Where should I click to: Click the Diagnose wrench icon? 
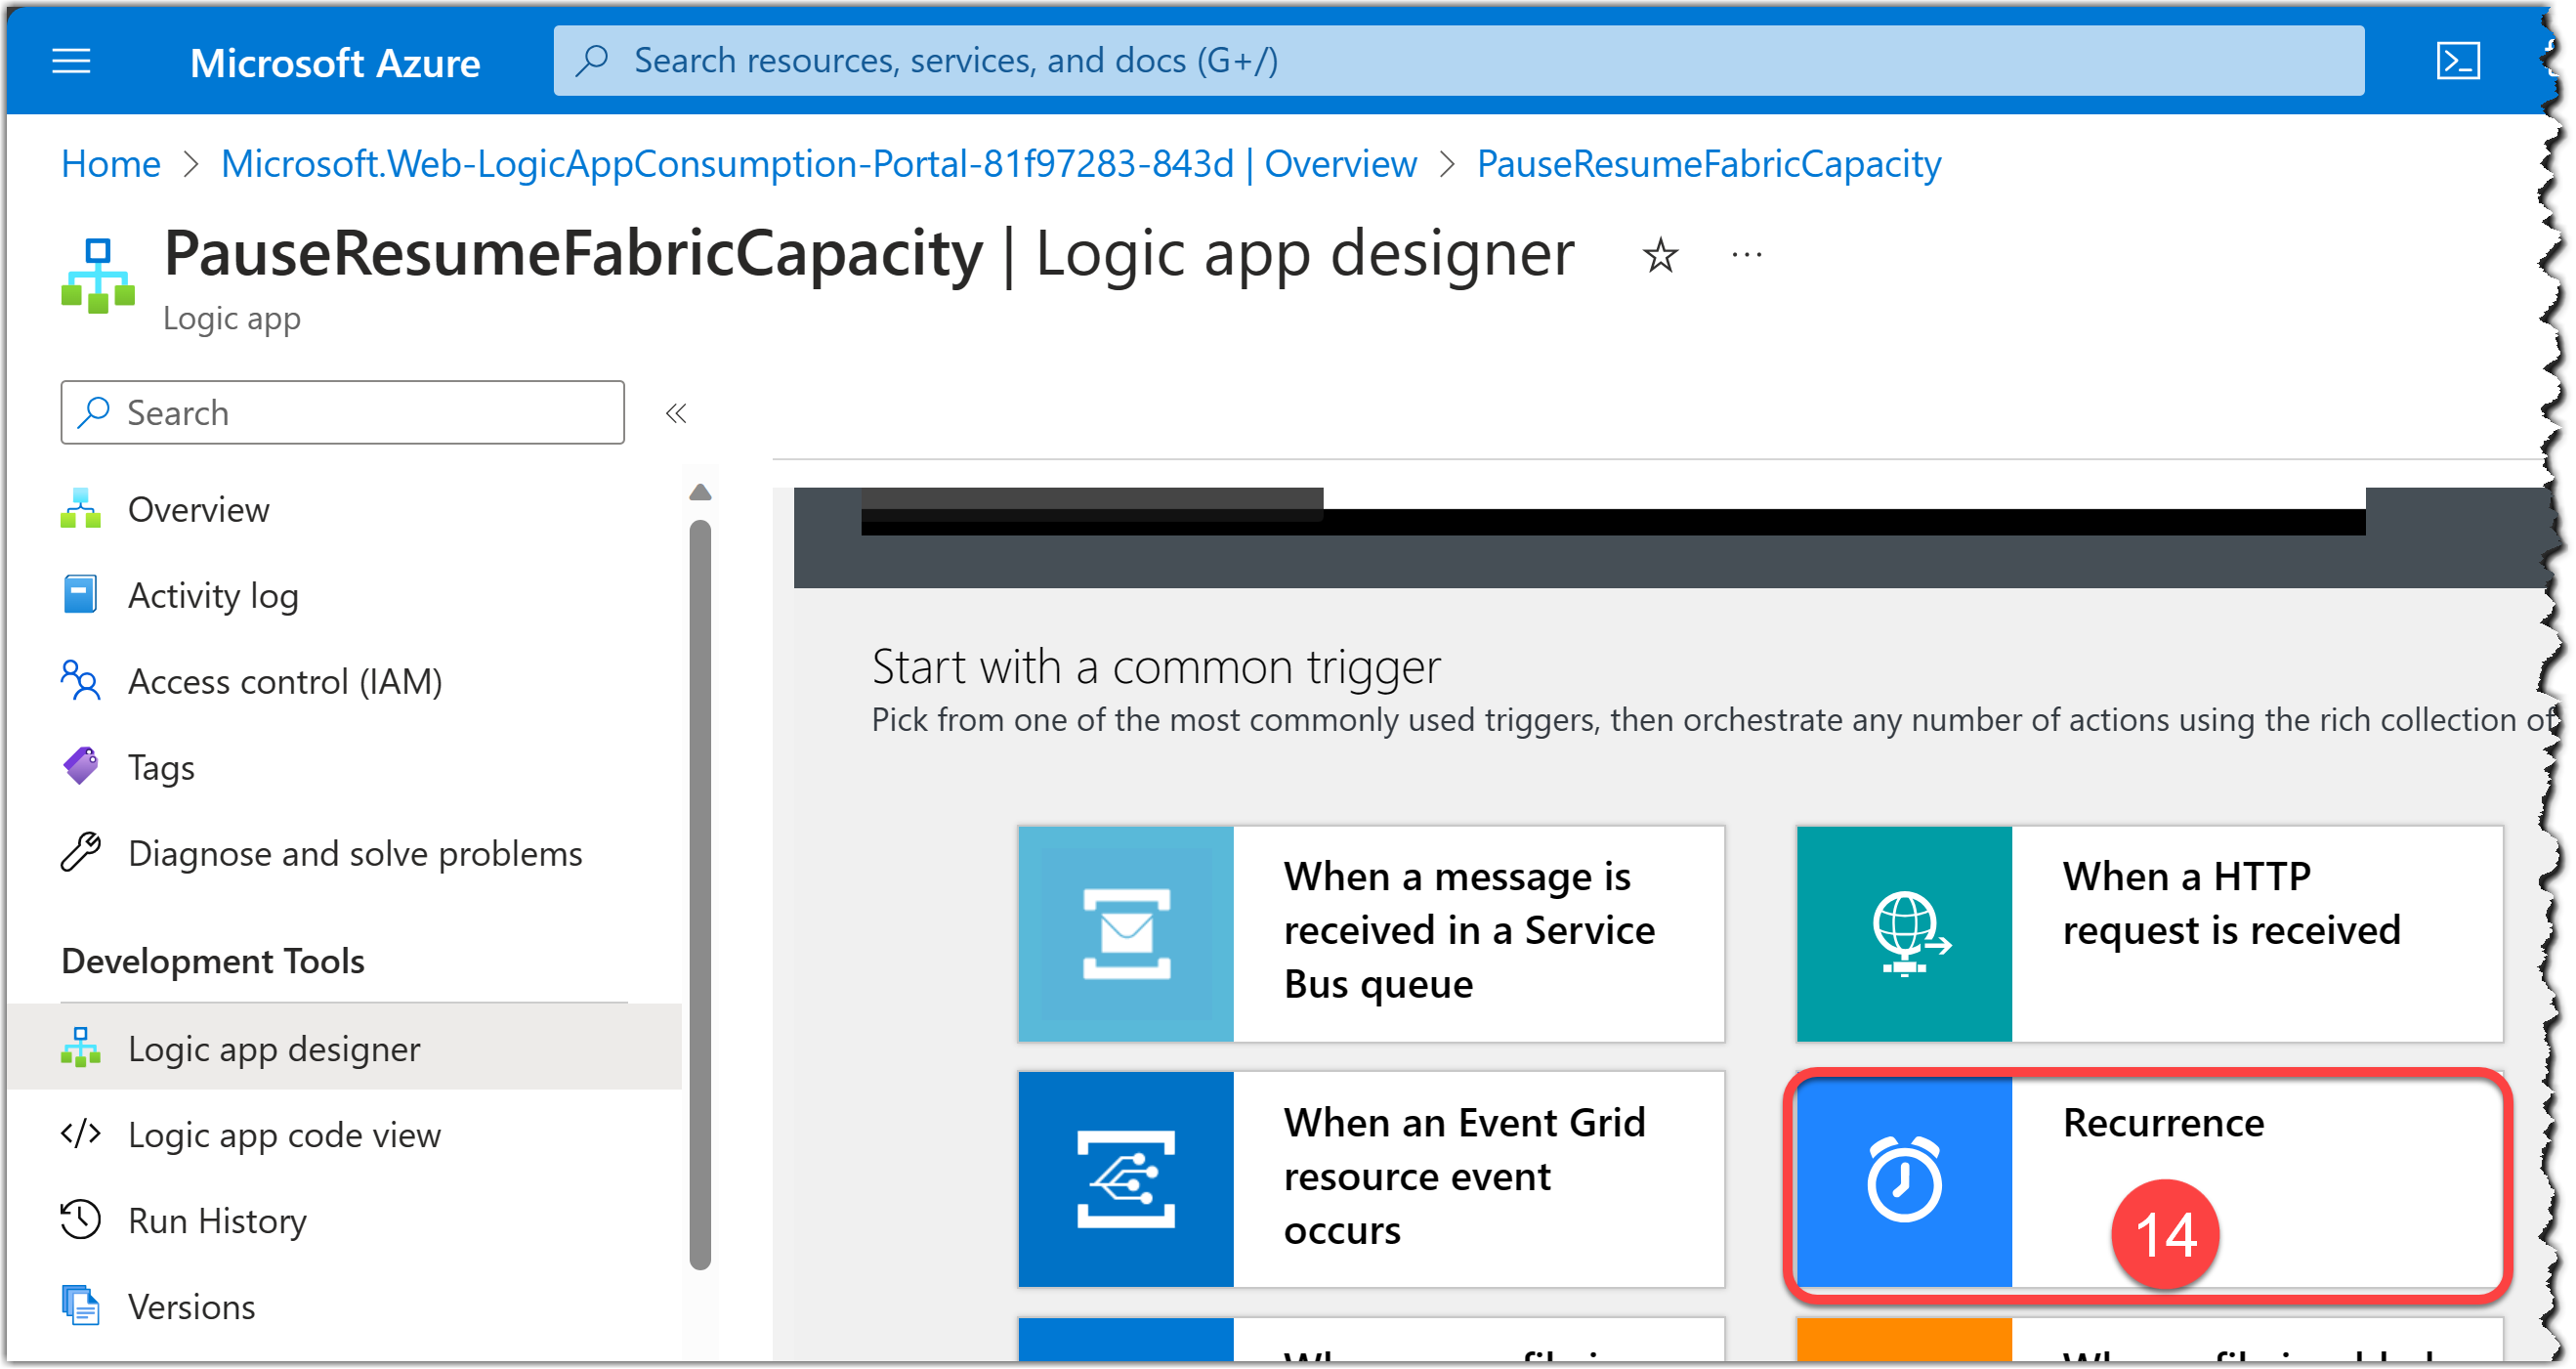tap(81, 853)
